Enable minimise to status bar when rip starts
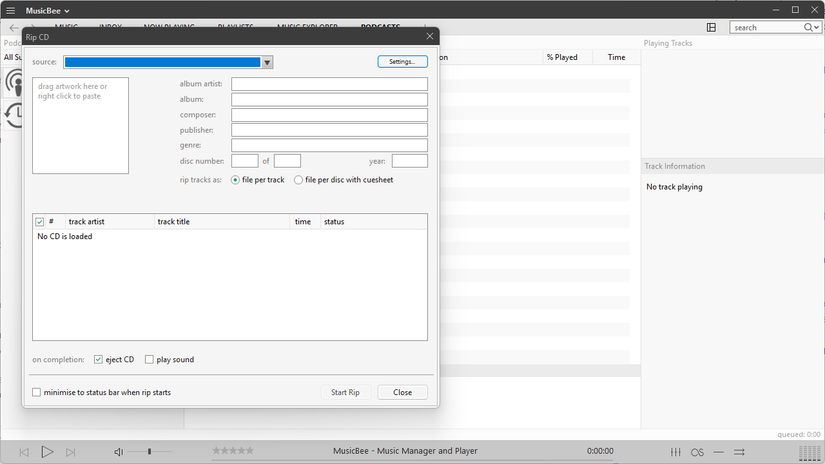 point(36,392)
